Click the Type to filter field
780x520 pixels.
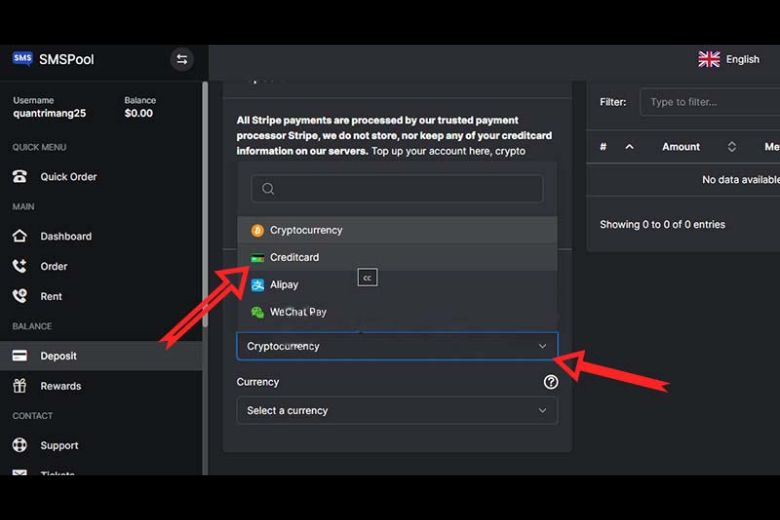click(710, 102)
